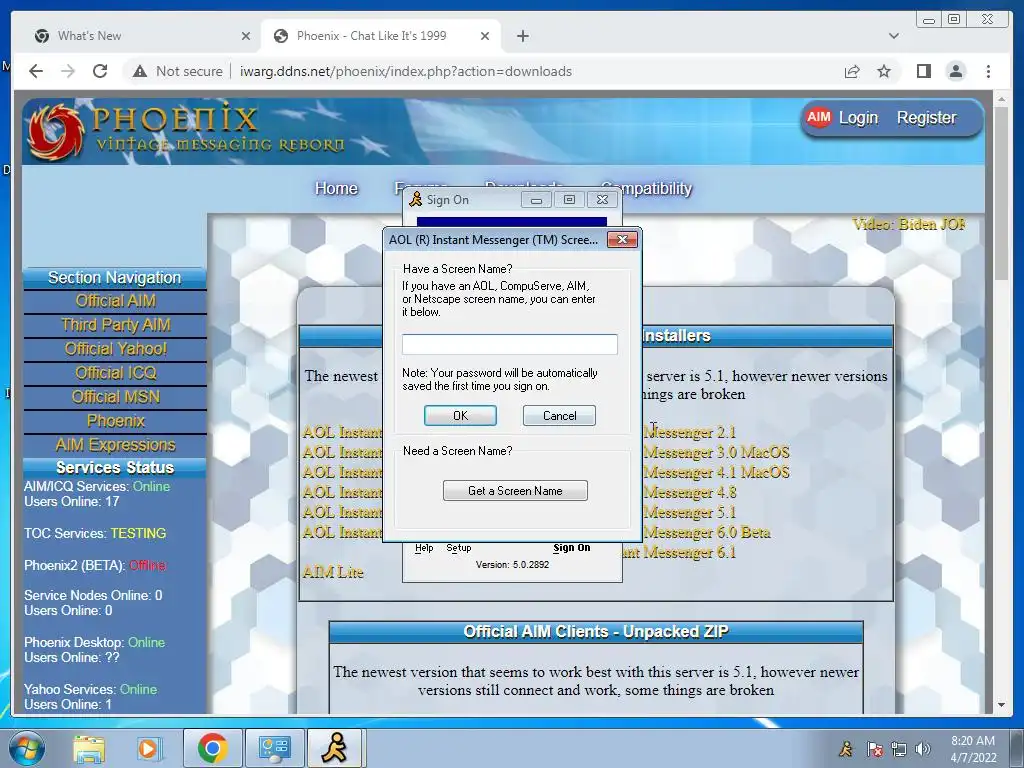Close the Phoenix tab
This screenshot has width=1024, height=768.
[x=485, y=36]
